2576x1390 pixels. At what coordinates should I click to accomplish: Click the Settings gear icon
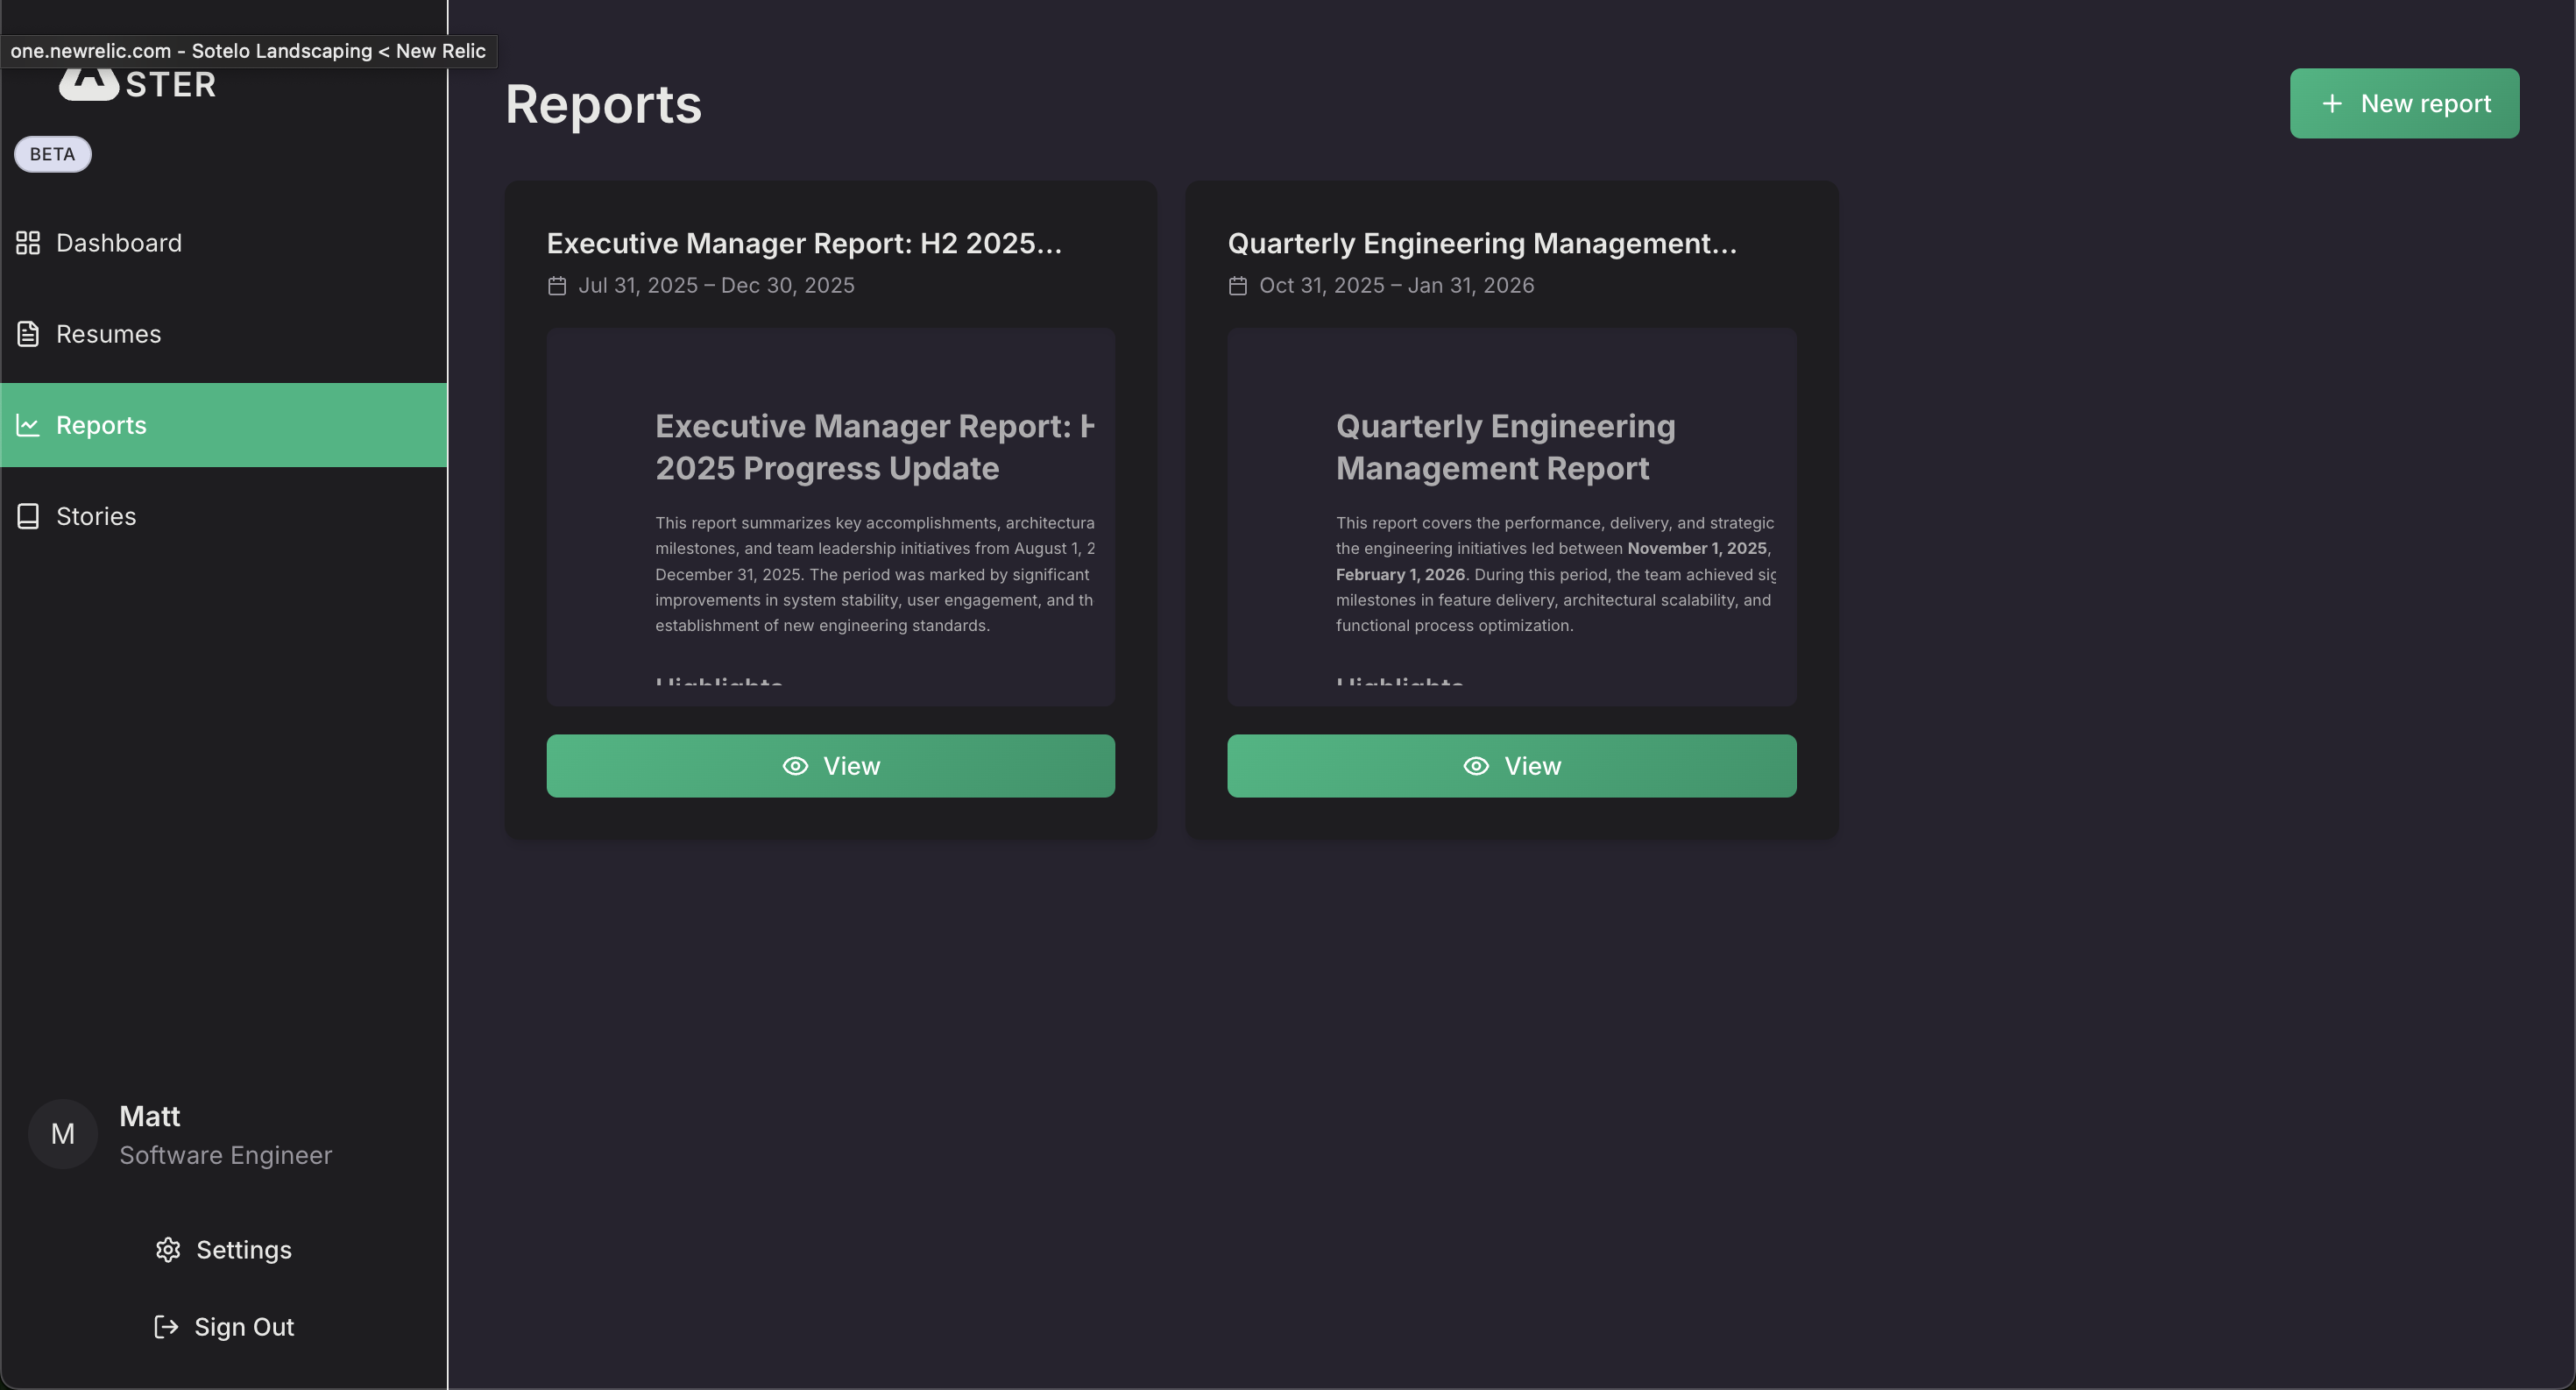[x=168, y=1250]
